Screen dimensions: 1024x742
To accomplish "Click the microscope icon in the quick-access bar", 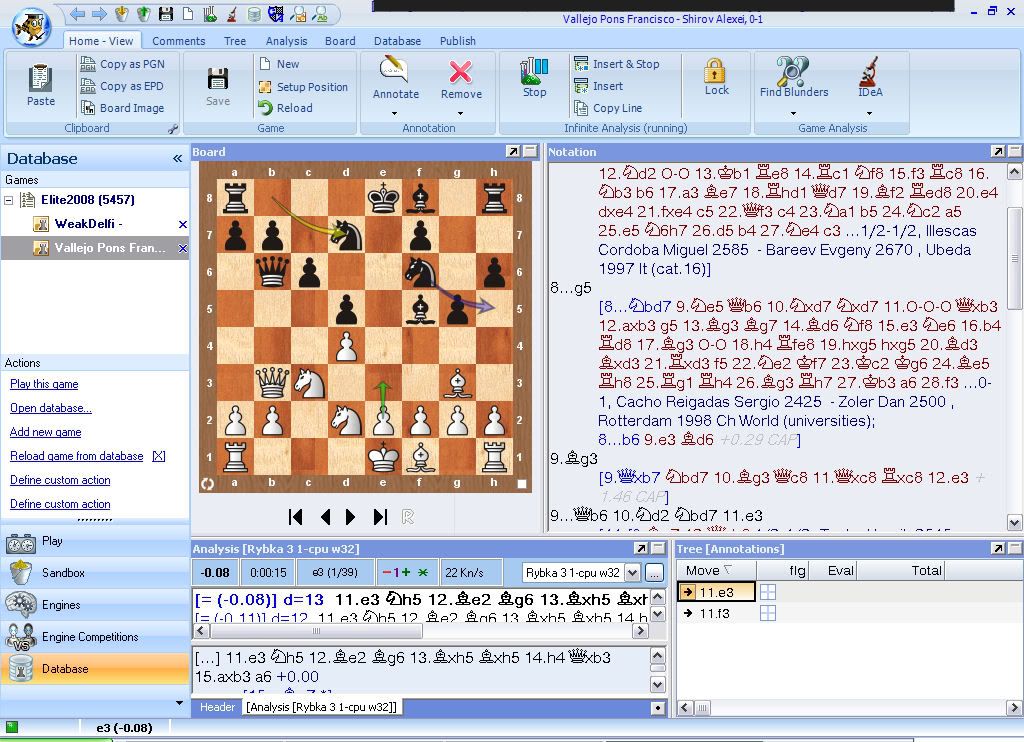I will coord(232,13).
